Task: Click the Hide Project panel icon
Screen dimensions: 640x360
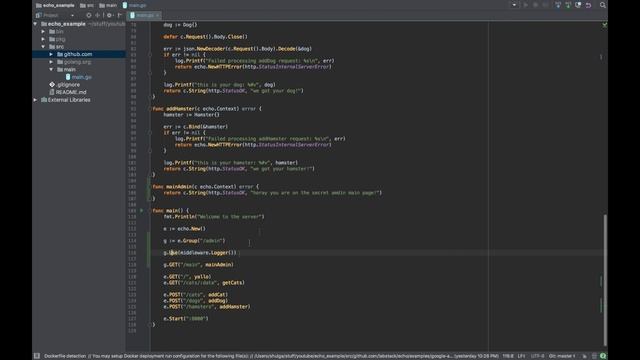Action: (120, 15)
